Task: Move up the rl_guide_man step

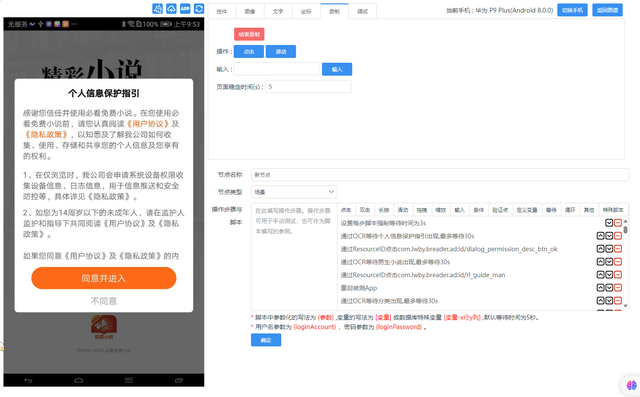Action: coord(600,275)
